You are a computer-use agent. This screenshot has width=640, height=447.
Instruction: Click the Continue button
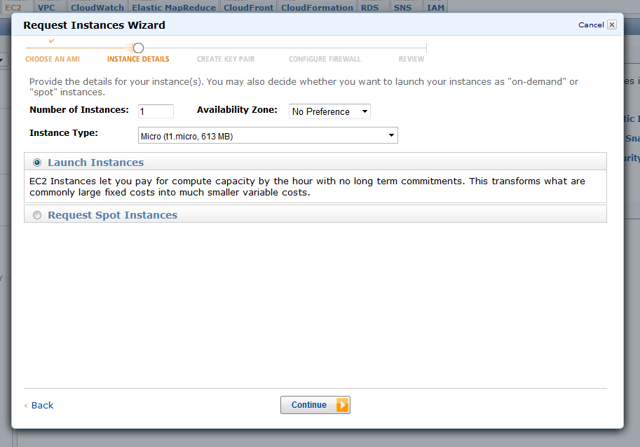[x=315, y=405]
